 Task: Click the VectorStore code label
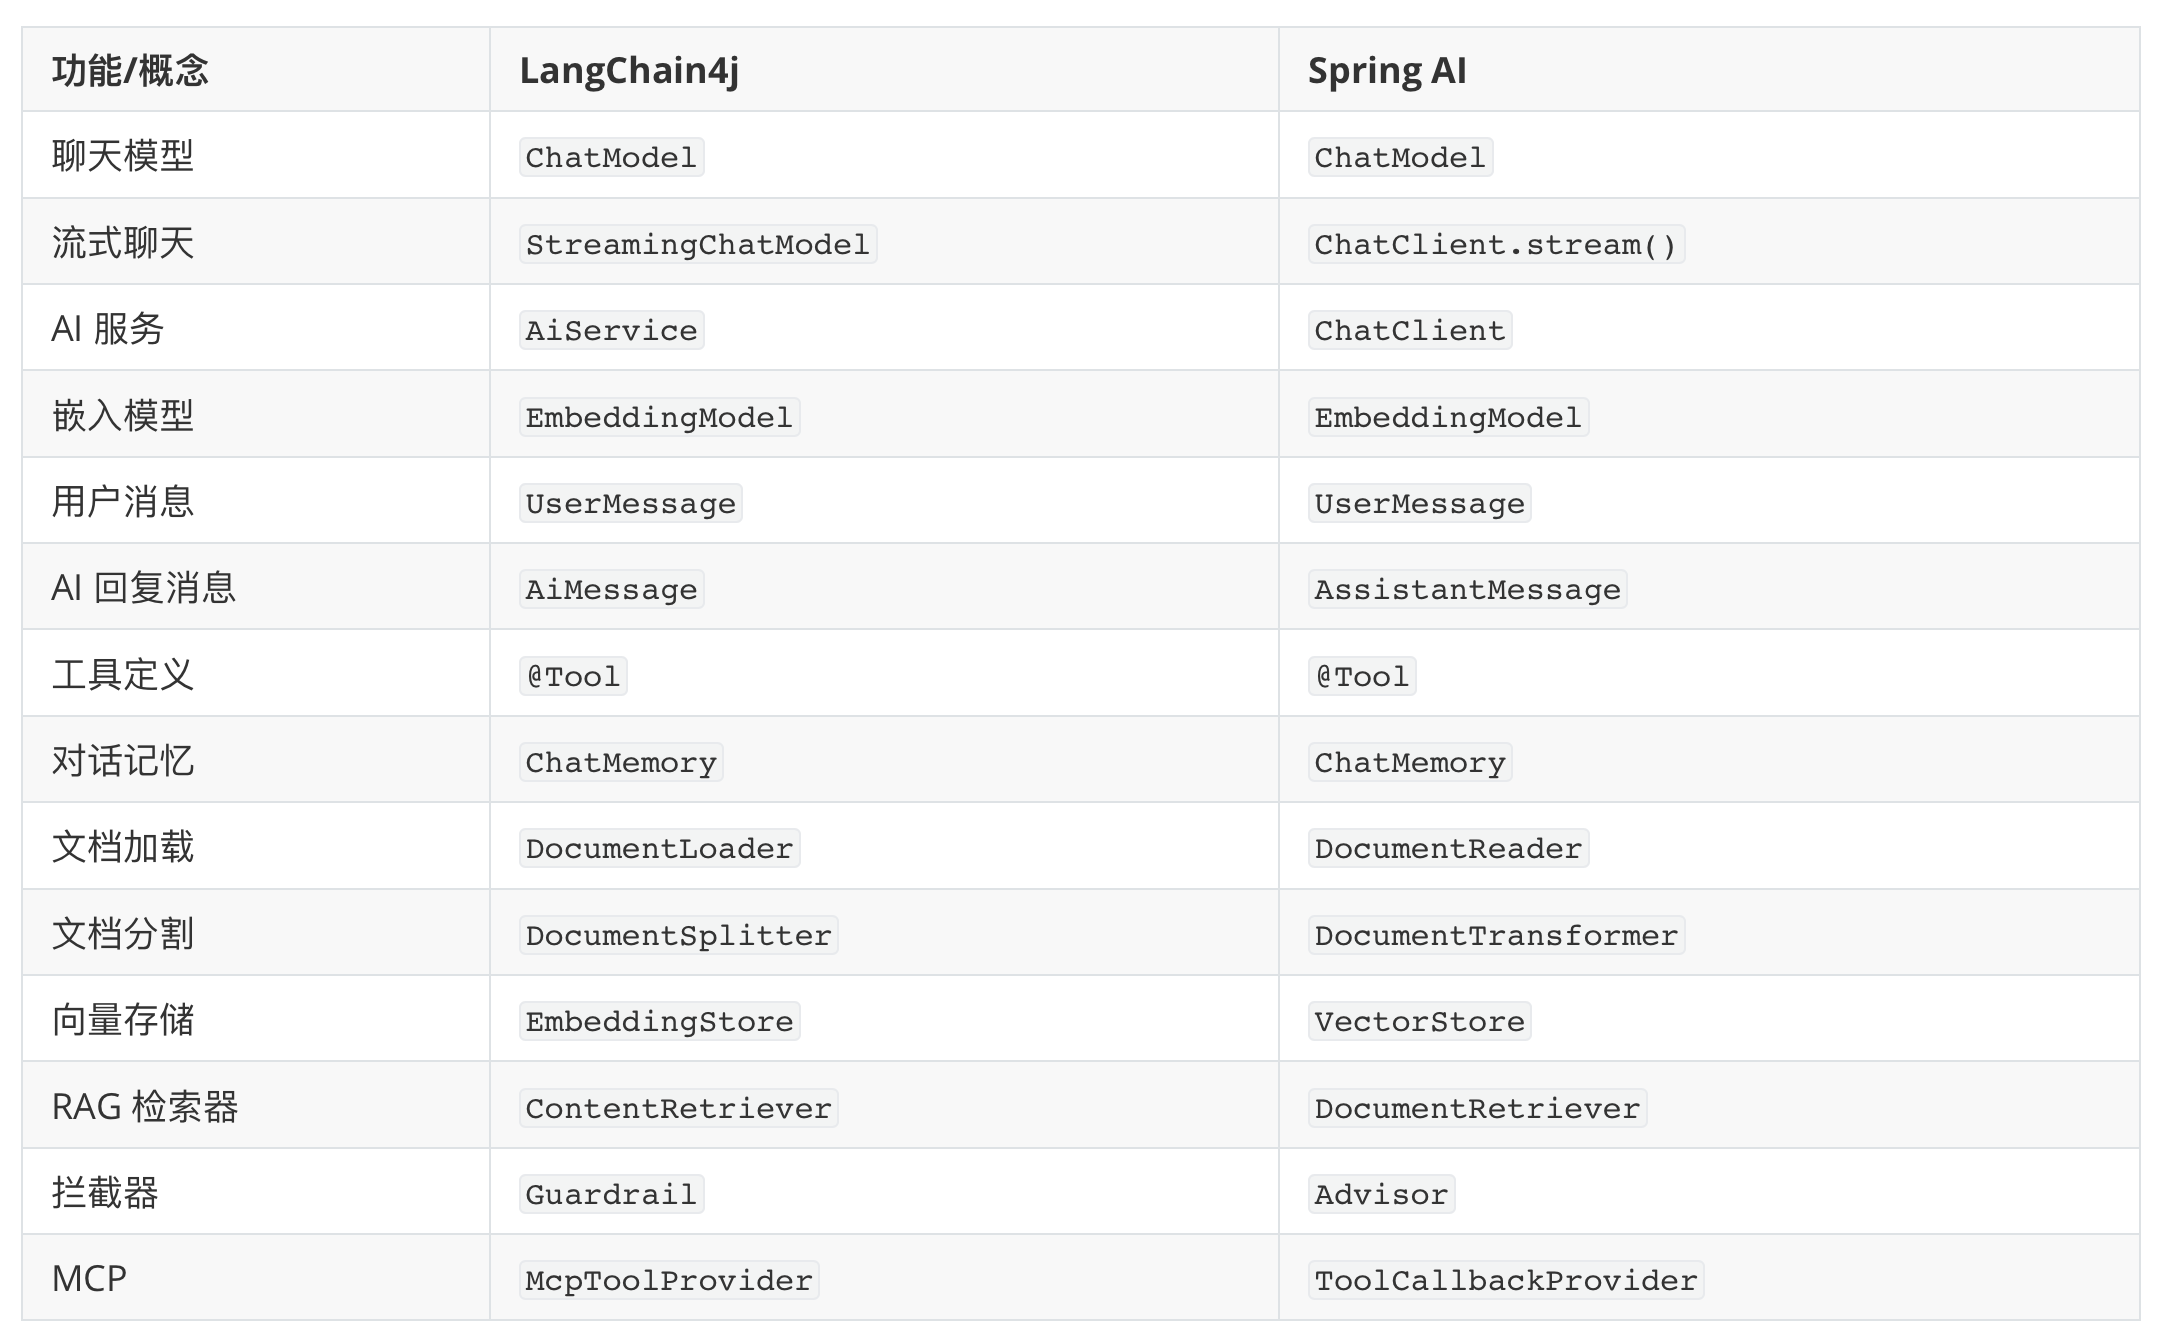[x=1419, y=1022]
